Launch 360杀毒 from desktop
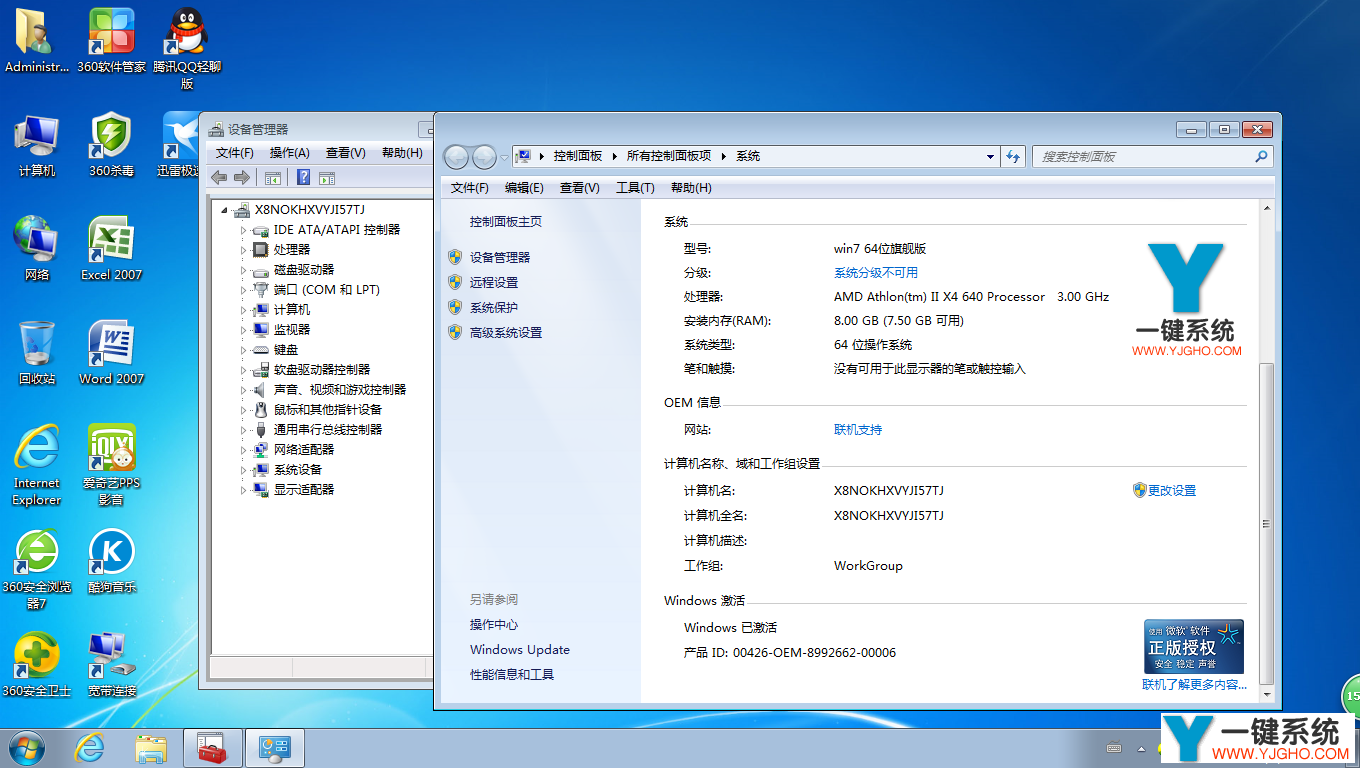This screenshot has height=768, width=1360. (111, 145)
